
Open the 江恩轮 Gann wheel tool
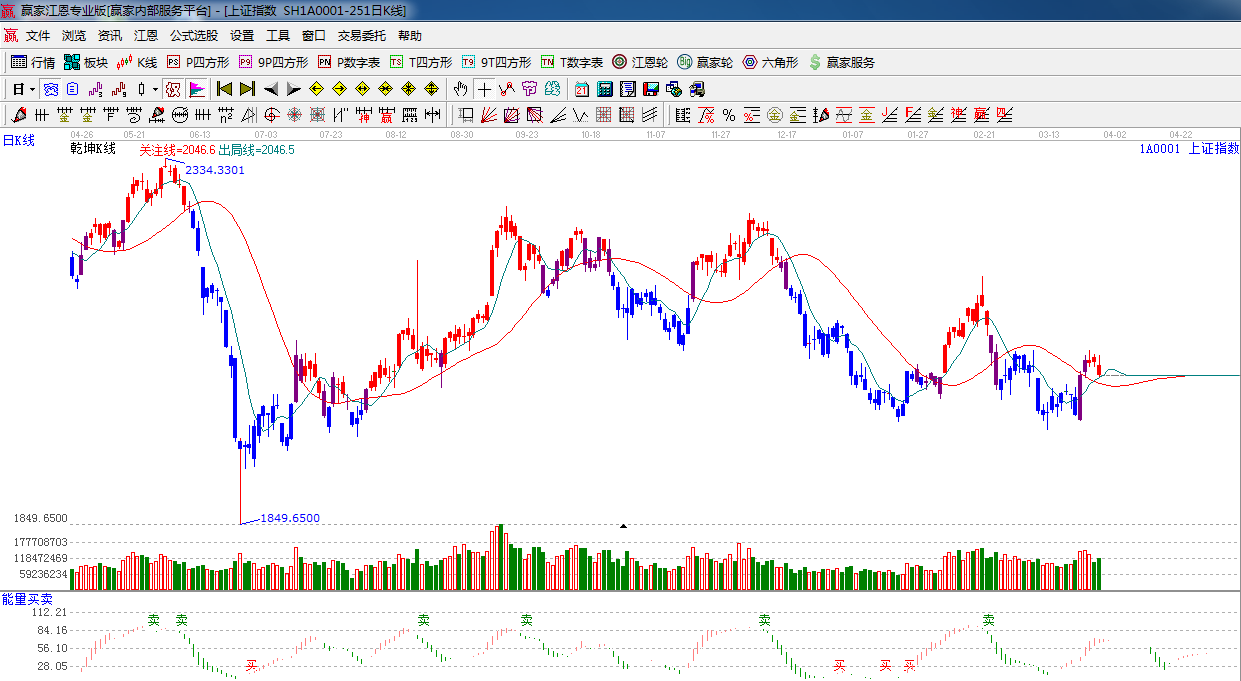(620, 62)
